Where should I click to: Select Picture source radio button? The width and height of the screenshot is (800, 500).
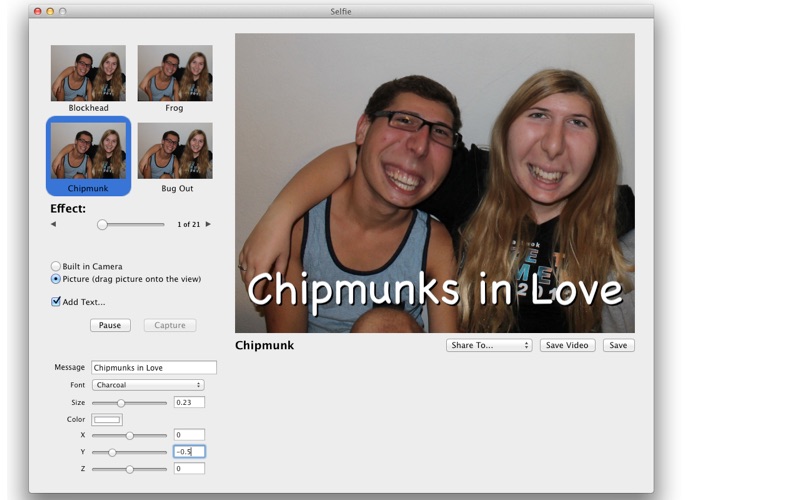[x=56, y=279]
